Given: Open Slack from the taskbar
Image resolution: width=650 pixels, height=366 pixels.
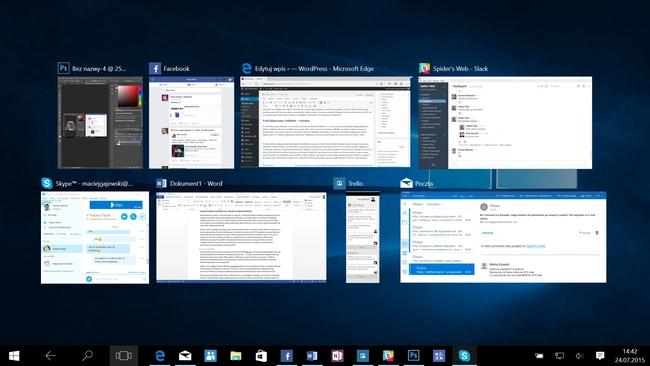Looking at the screenshot, I should tap(388, 356).
